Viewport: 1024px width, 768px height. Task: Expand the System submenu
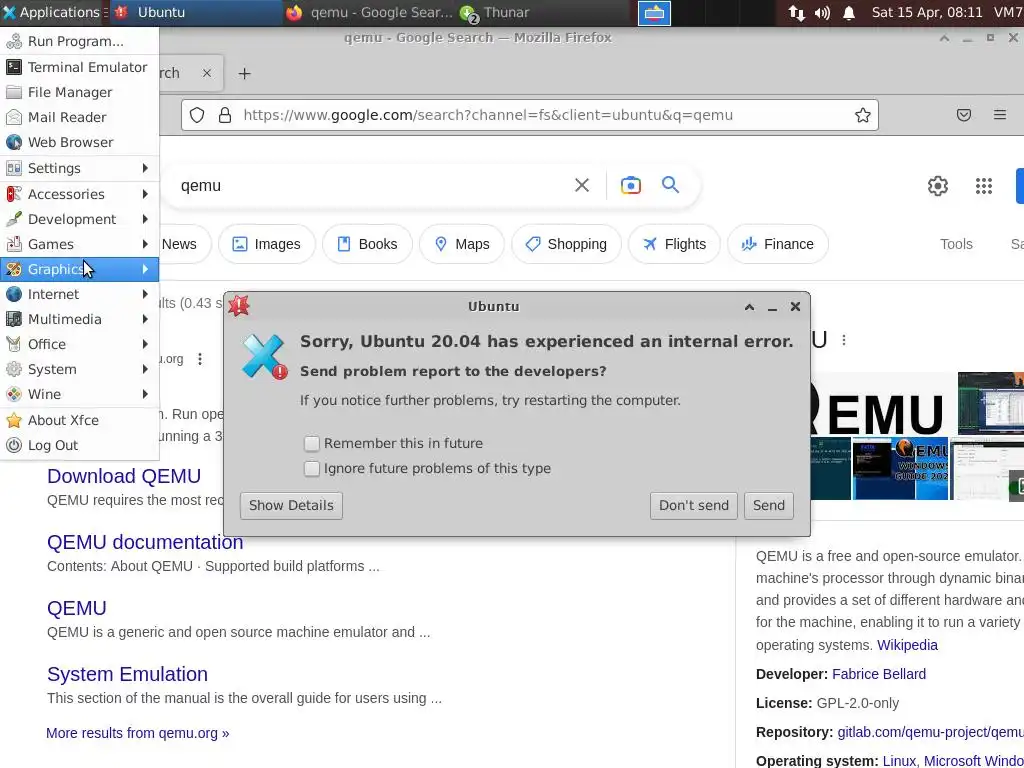click(79, 370)
